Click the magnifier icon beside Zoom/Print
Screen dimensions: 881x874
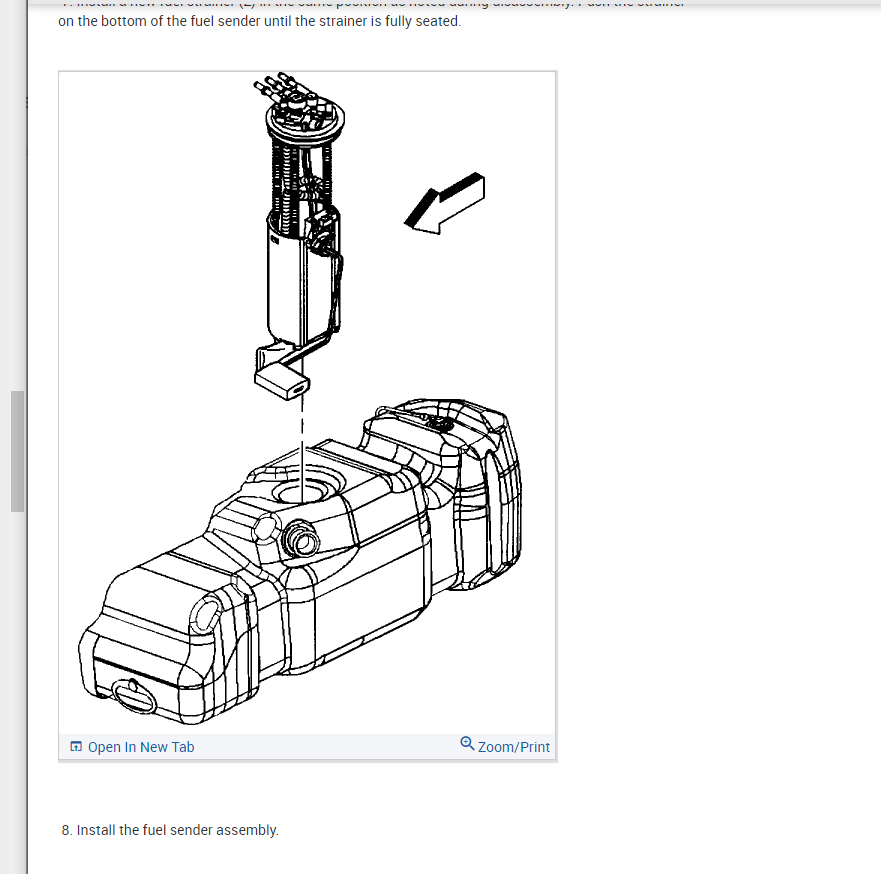coord(467,744)
